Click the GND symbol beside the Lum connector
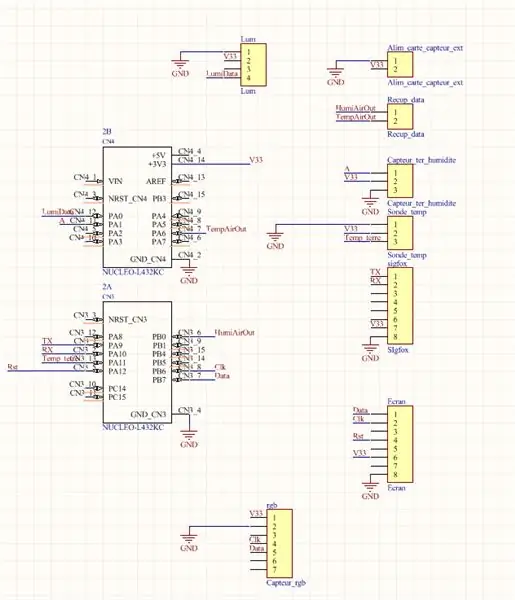Screen dimensions: 515x600 click(x=180, y=68)
